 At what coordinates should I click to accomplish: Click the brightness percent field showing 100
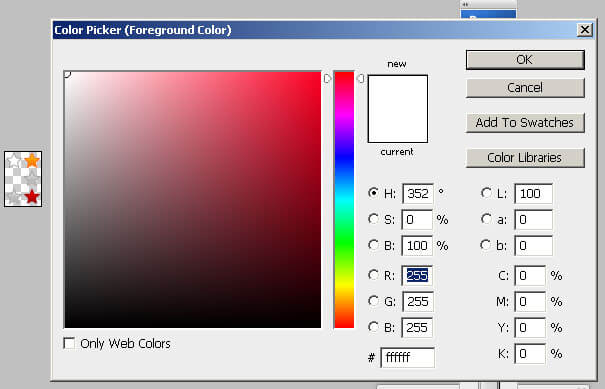pyautogui.click(x=417, y=245)
